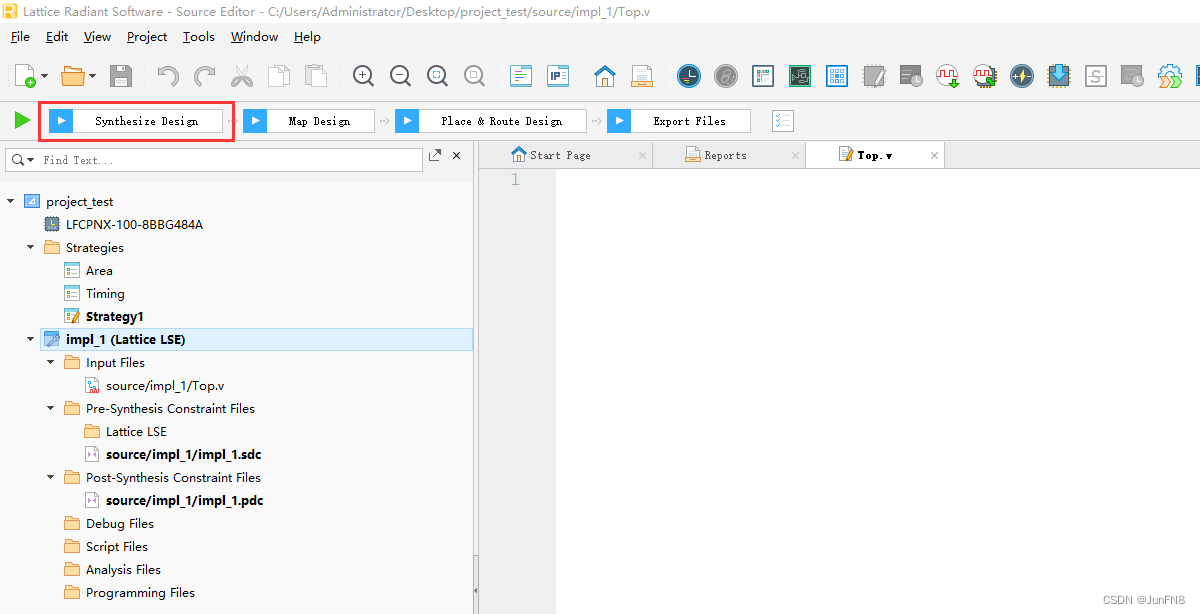Run Map Design
1200x614 pixels.
[308, 121]
